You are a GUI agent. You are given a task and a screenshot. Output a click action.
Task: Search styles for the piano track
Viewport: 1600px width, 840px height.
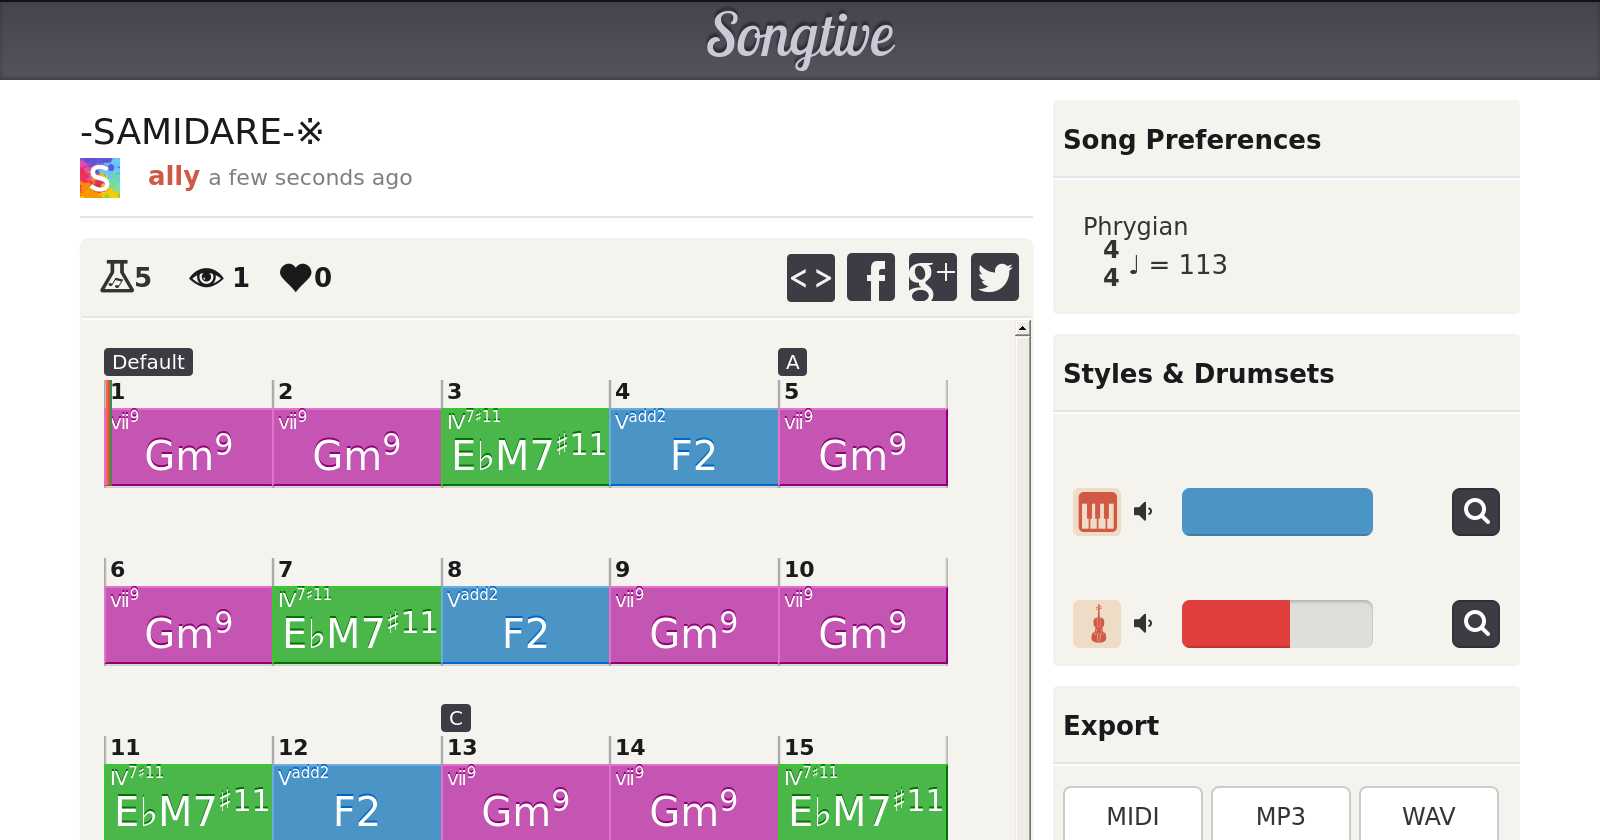[1475, 512]
